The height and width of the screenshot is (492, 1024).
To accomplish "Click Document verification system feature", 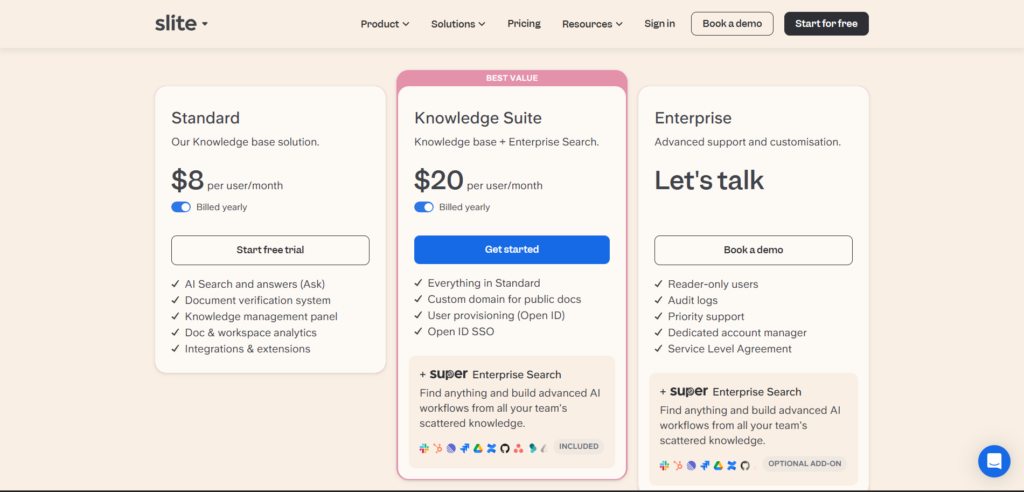I will [257, 301].
